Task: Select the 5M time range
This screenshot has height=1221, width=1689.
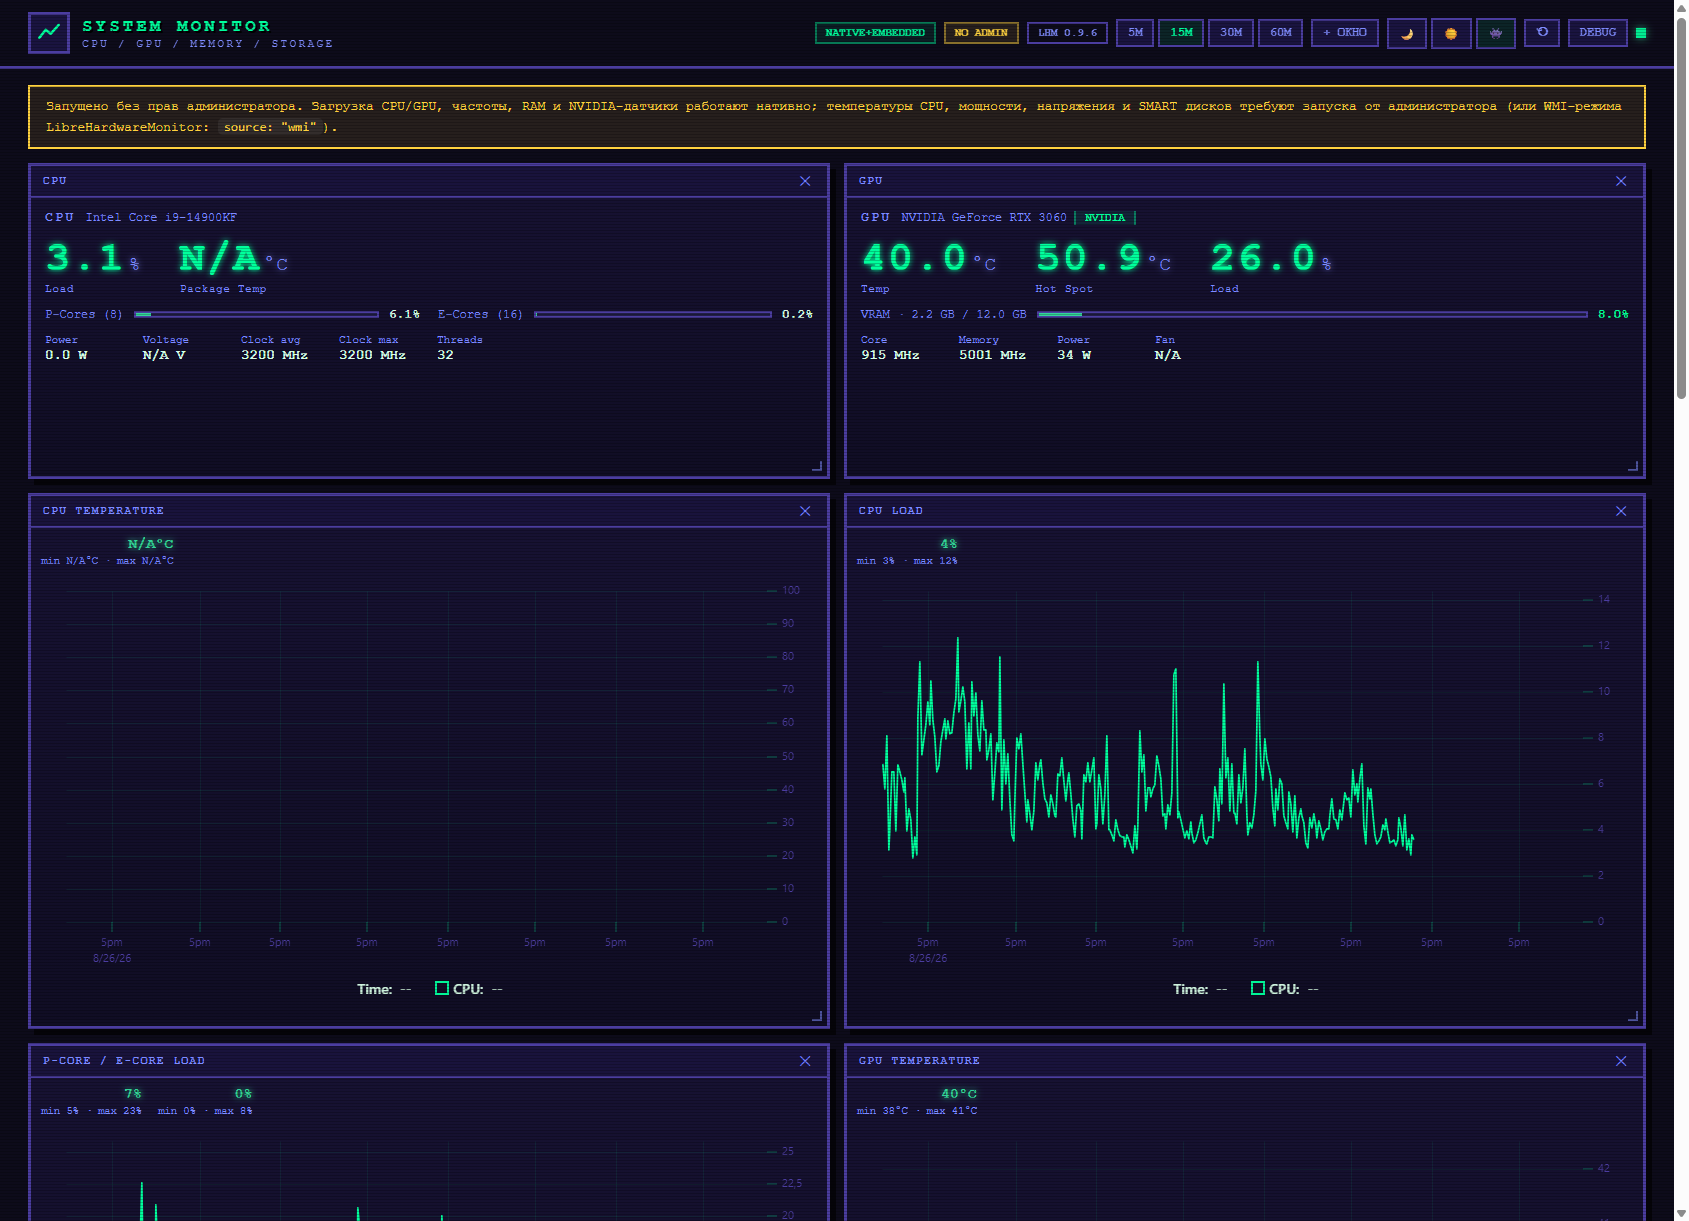Action: [1135, 33]
